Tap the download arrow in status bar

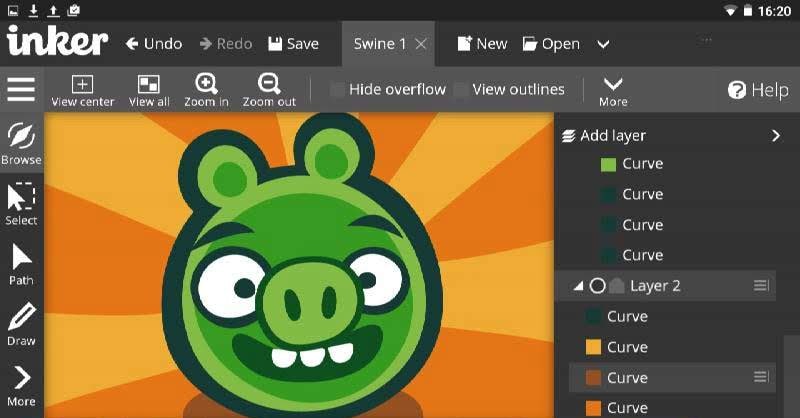coord(33,10)
